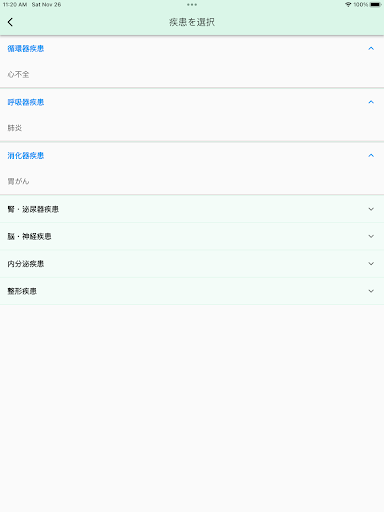The width and height of the screenshot is (384, 512).
Task: Expand 整形疾患 using its down chevron
Action: pyautogui.click(x=371, y=291)
